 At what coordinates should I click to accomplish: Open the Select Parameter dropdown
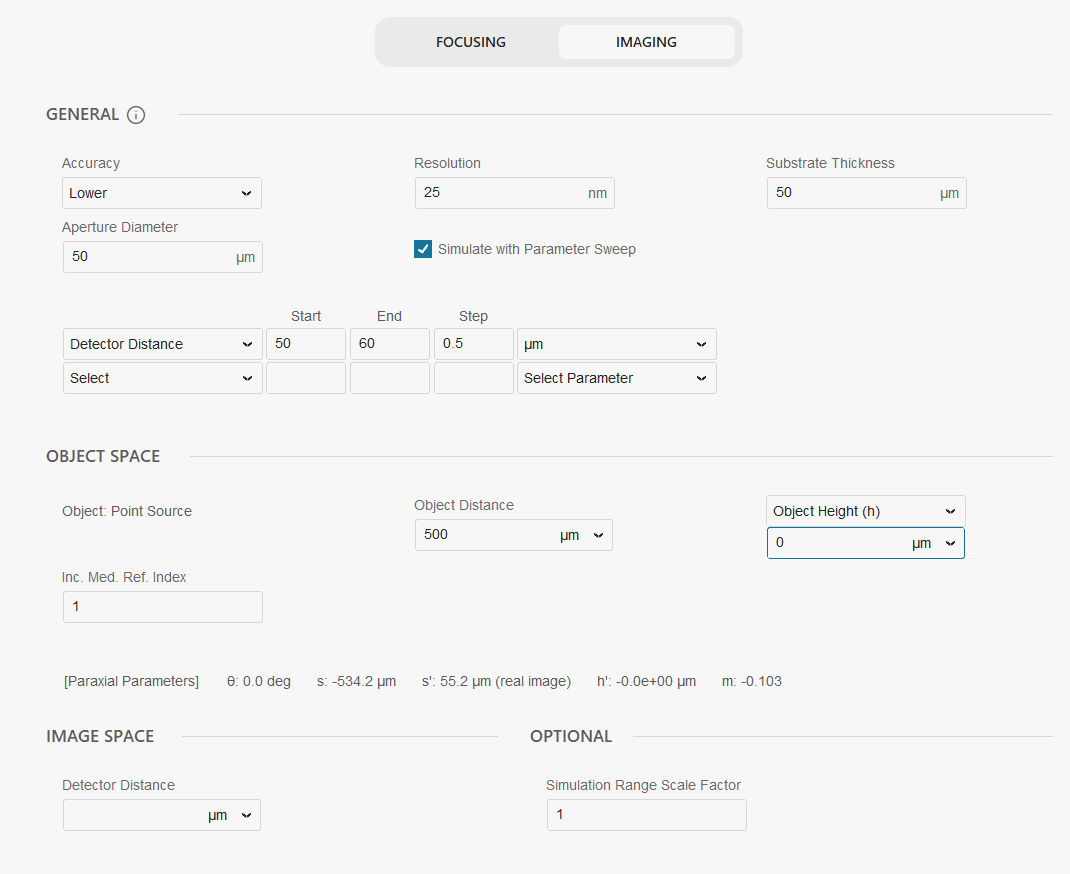point(616,378)
